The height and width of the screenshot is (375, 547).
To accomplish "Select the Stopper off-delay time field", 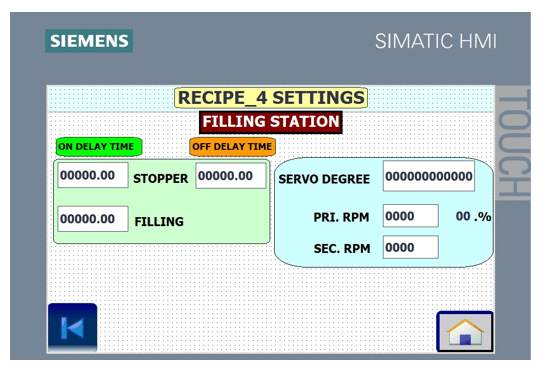I will tap(231, 176).
